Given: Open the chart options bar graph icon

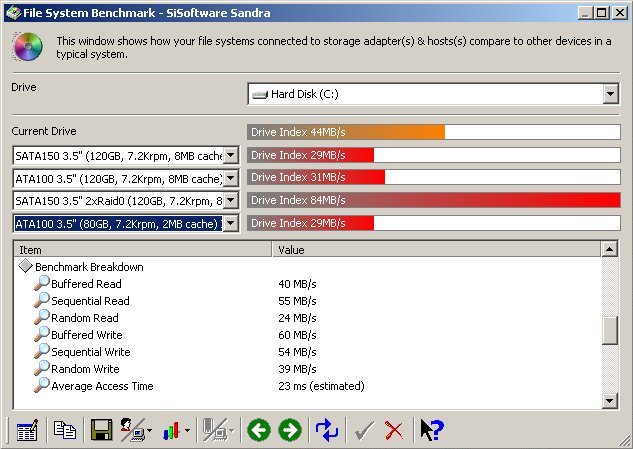Looking at the screenshot, I should [x=174, y=430].
